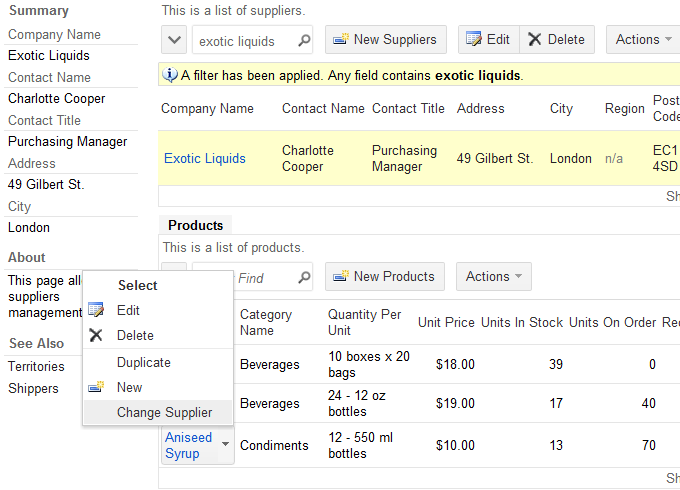Click the info icon in filter message bar

point(170,75)
